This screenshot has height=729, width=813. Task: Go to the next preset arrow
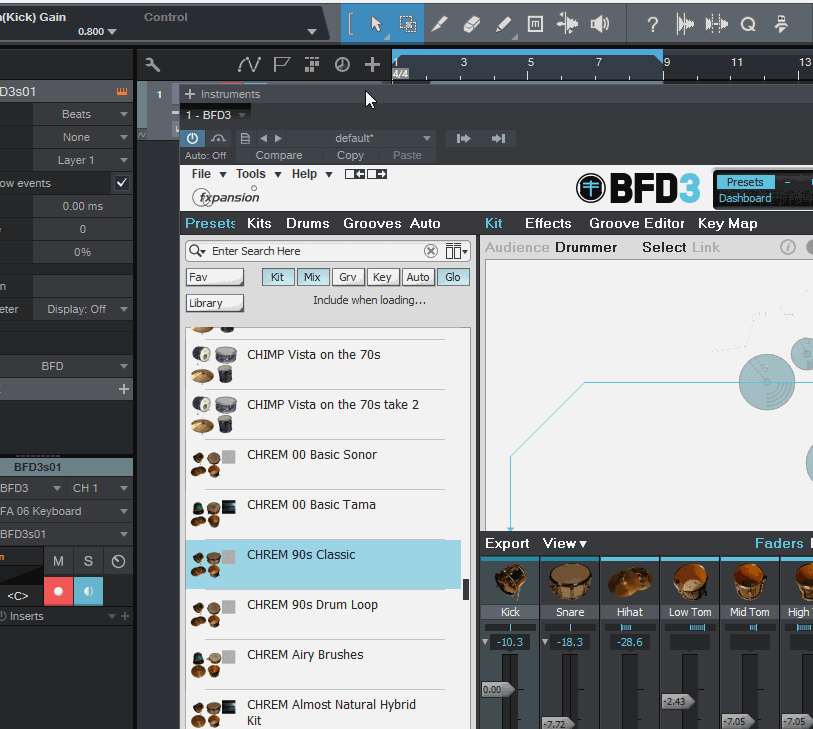tap(278, 138)
